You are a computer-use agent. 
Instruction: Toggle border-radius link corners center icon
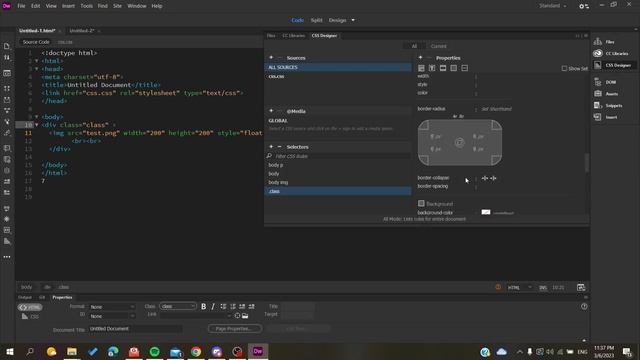pos(460,142)
